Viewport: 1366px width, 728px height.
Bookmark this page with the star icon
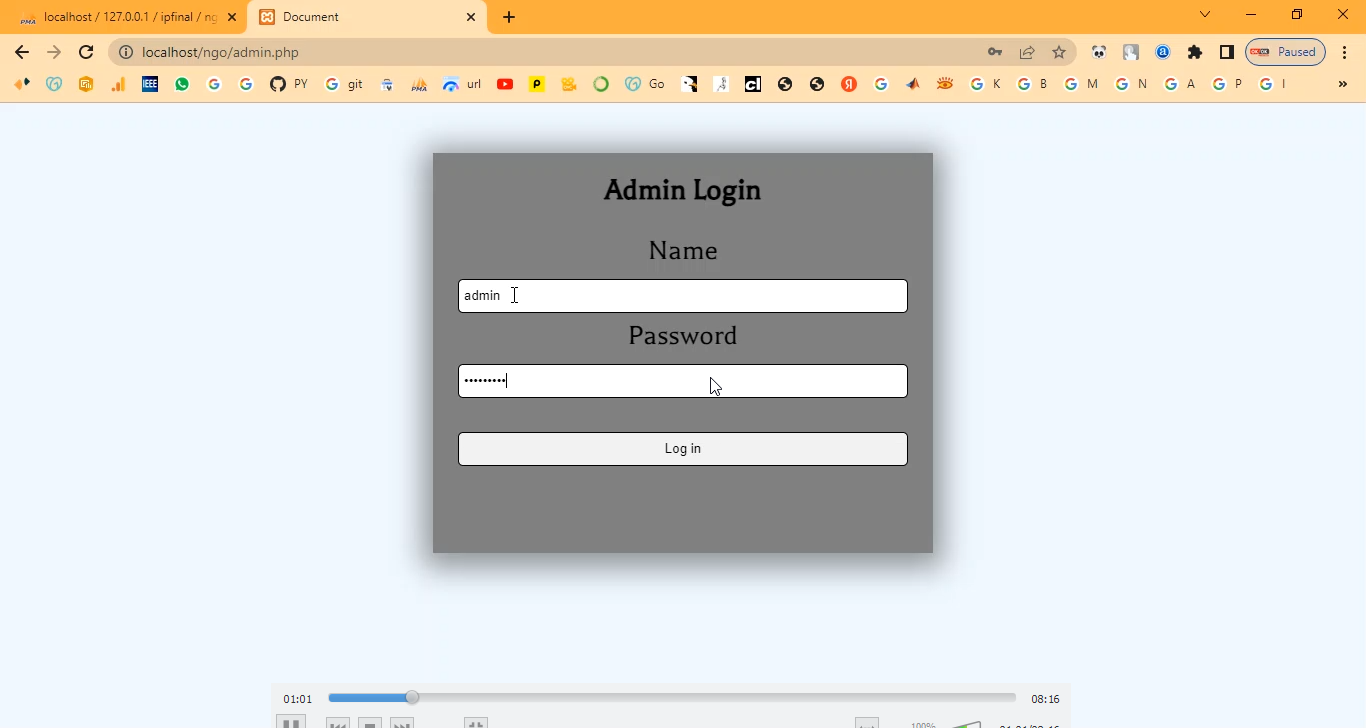pos(1059,52)
